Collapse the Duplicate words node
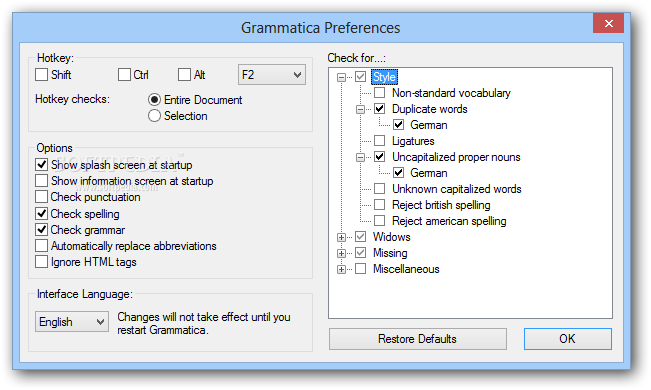The image size is (651, 390). click(x=360, y=110)
